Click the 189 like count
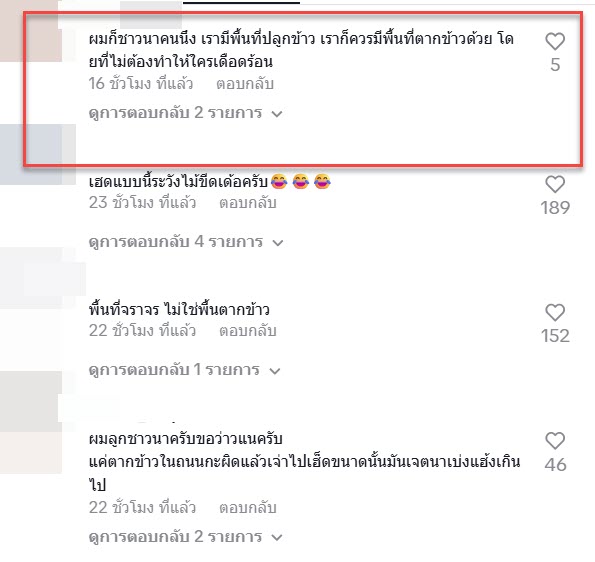Image resolution: width=595 pixels, height=562 pixels. point(555,208)
